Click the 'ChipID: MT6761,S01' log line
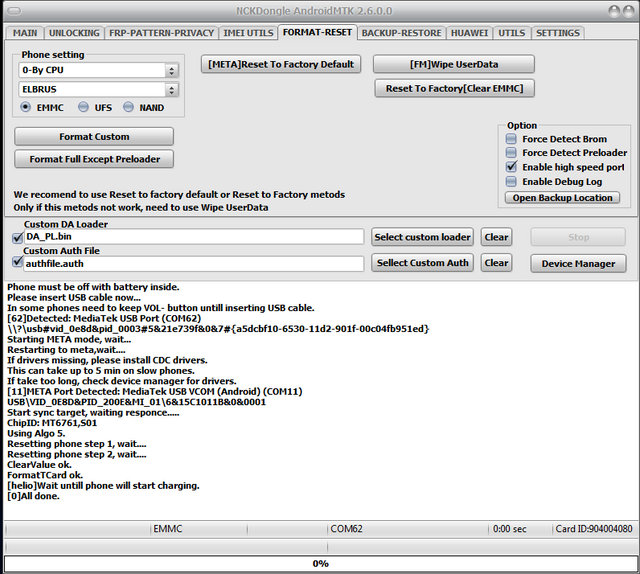Screen dimensions: 640x574 [x=52, y=423]
